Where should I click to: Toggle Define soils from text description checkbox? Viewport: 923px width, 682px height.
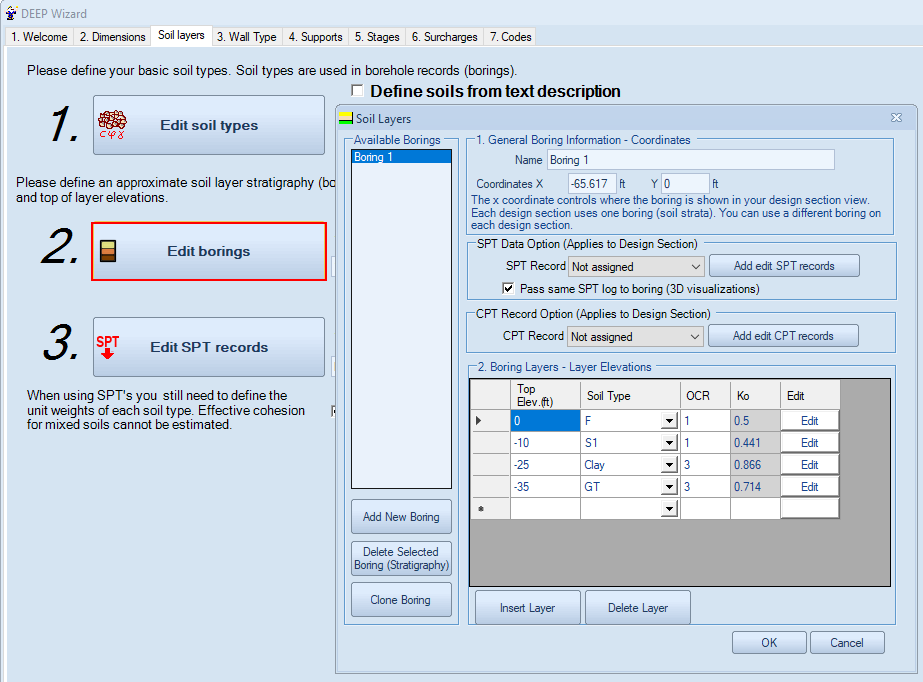coord(357,91)
